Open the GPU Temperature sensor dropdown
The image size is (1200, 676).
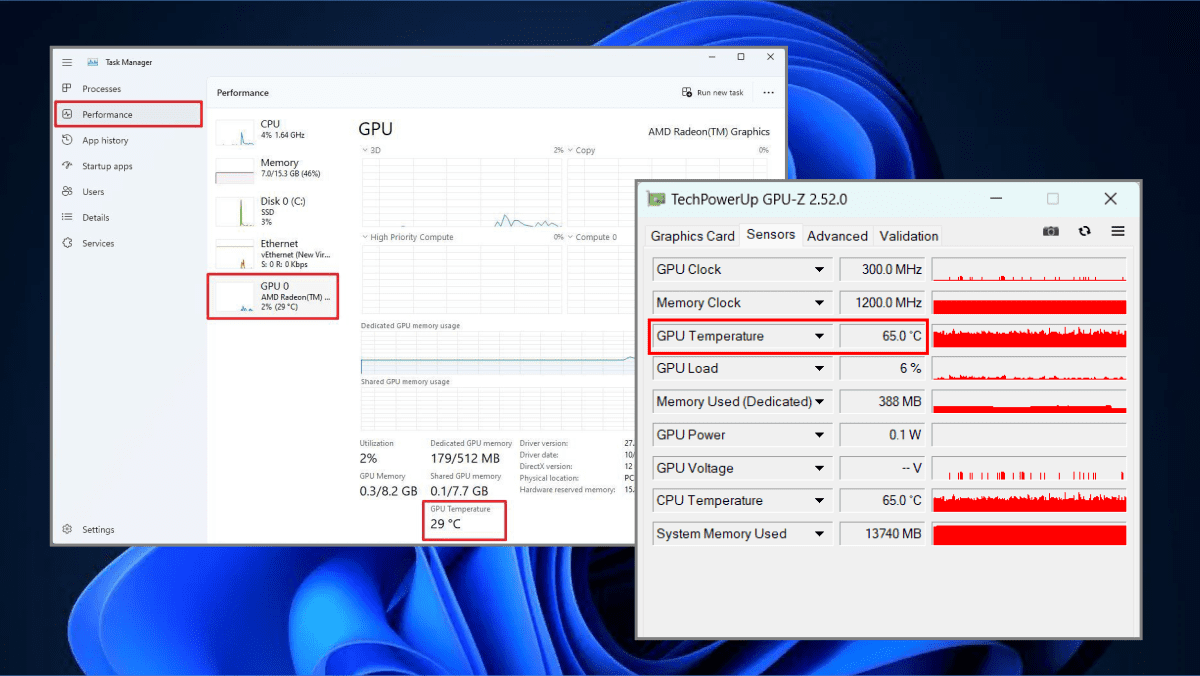click(818, 336)
